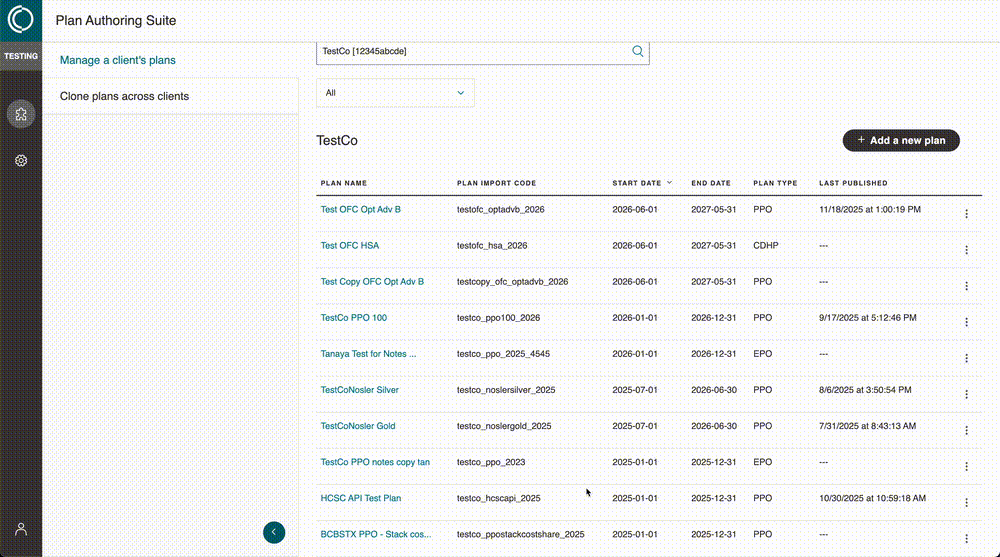This screenshot has height=557, width=1000.
Task: Click published date 11/18/2025 at 1:00:19 PM
Action: tap(870, 209)
